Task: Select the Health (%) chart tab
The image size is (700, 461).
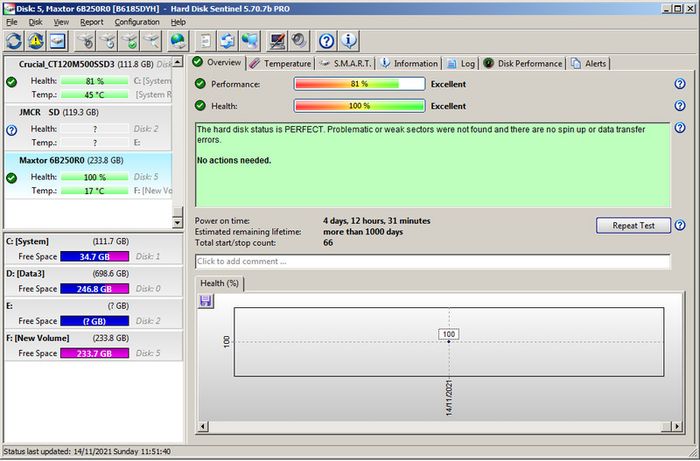Action: 219,283
